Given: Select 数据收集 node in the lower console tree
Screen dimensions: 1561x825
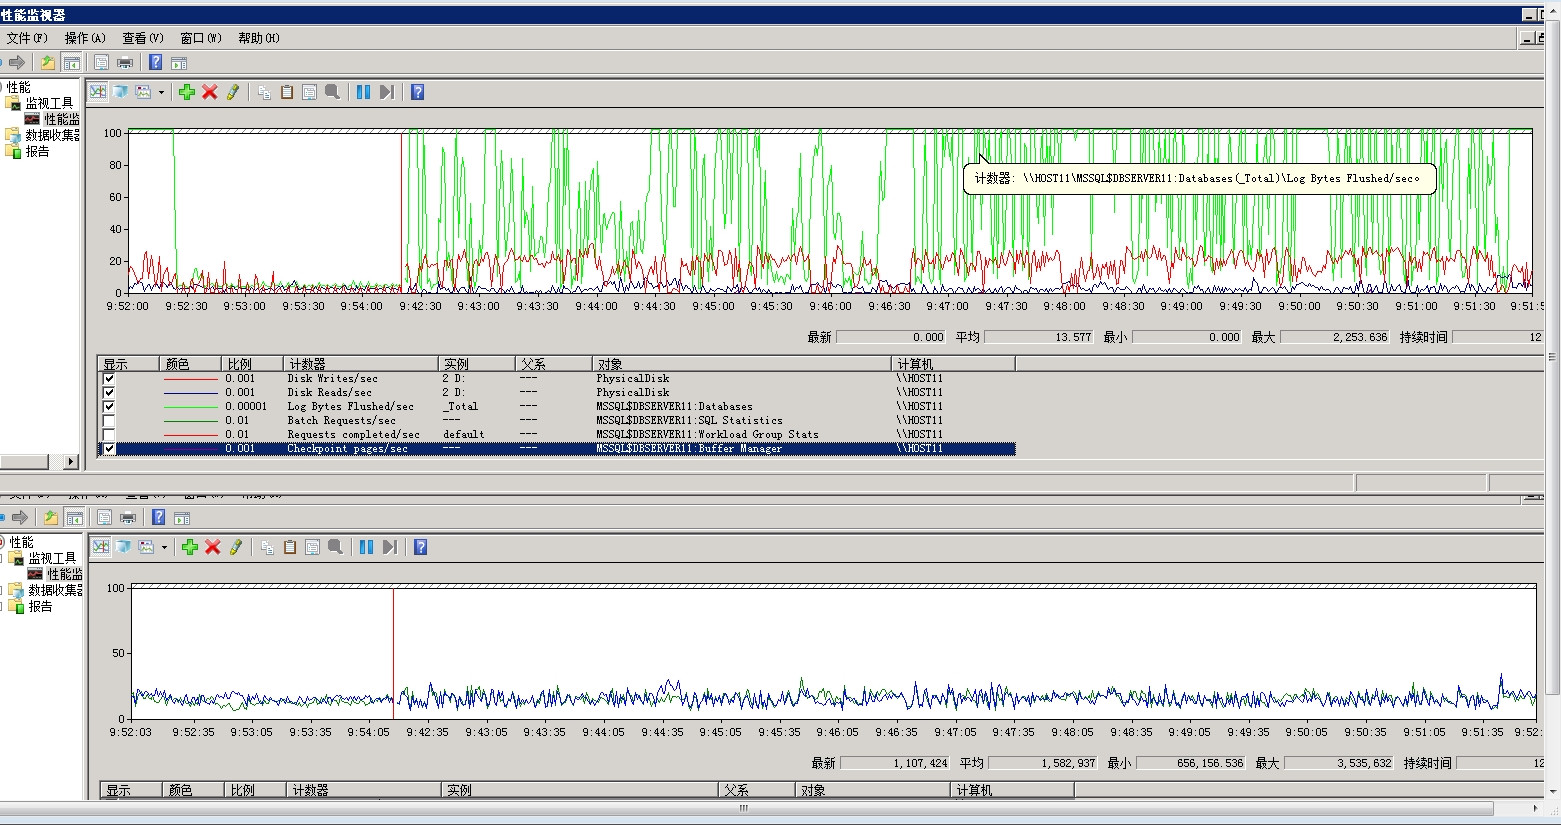Looking at the screenshot, I should [56, 590].
